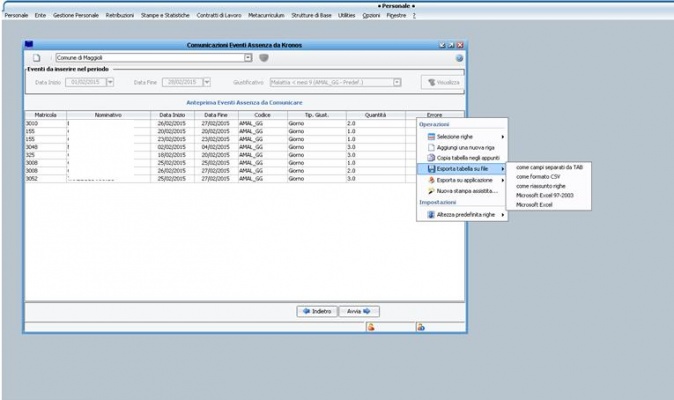Sort by the Nominativo column header

click(108, 115)
